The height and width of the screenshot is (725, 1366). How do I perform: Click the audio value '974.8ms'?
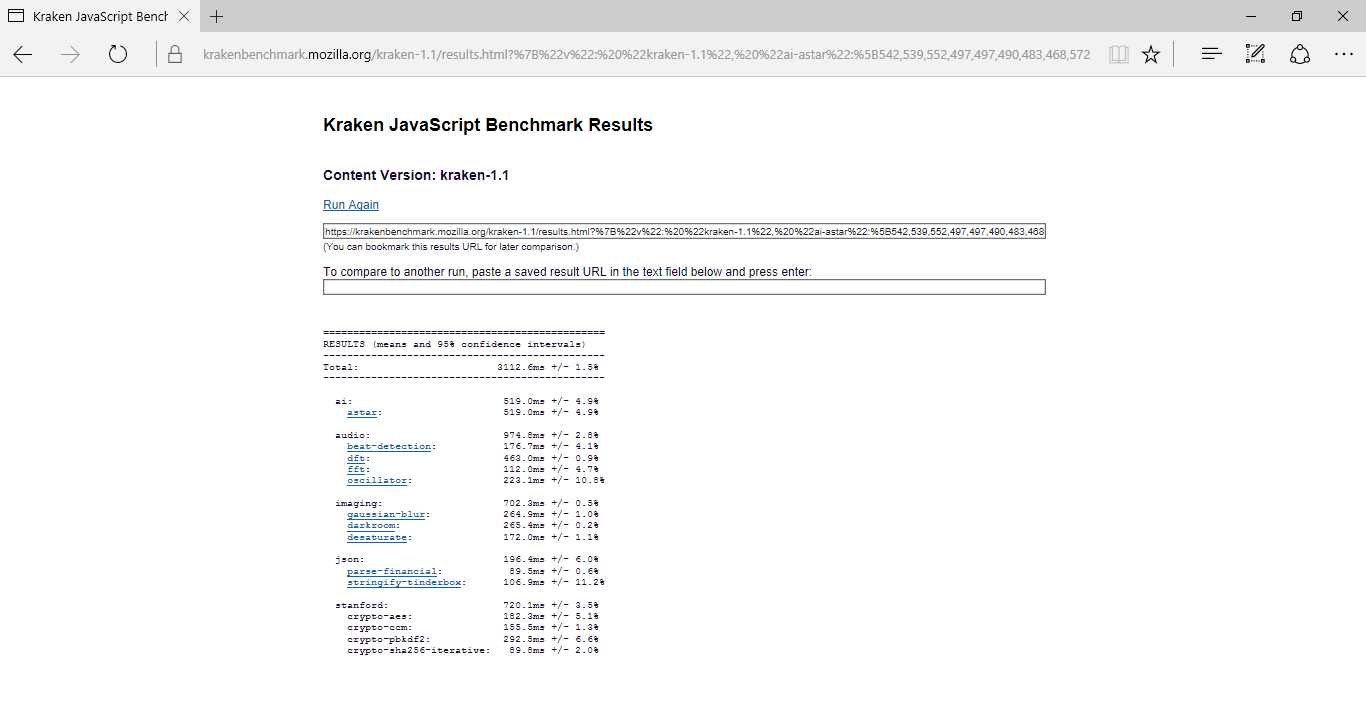point(524,435)
